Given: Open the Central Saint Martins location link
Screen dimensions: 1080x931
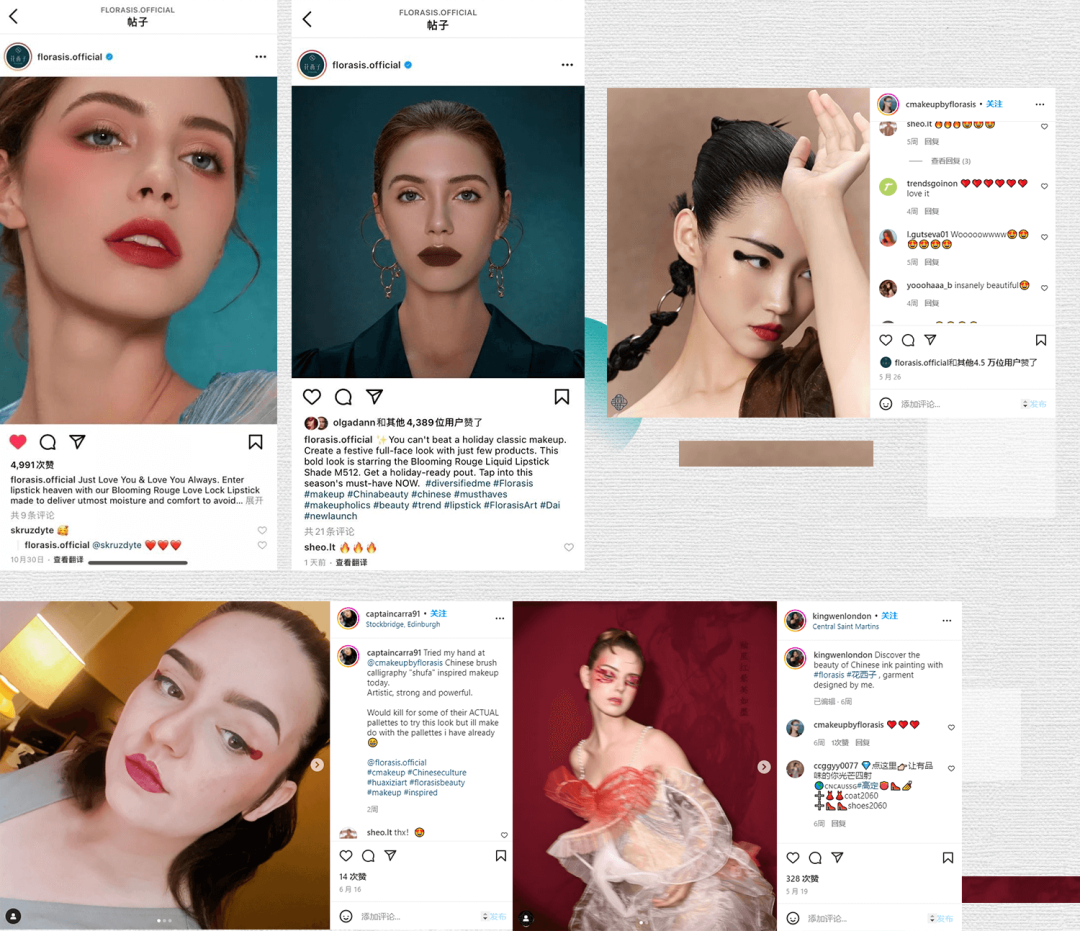Looking at the screenshot, I should pos(846,627).
